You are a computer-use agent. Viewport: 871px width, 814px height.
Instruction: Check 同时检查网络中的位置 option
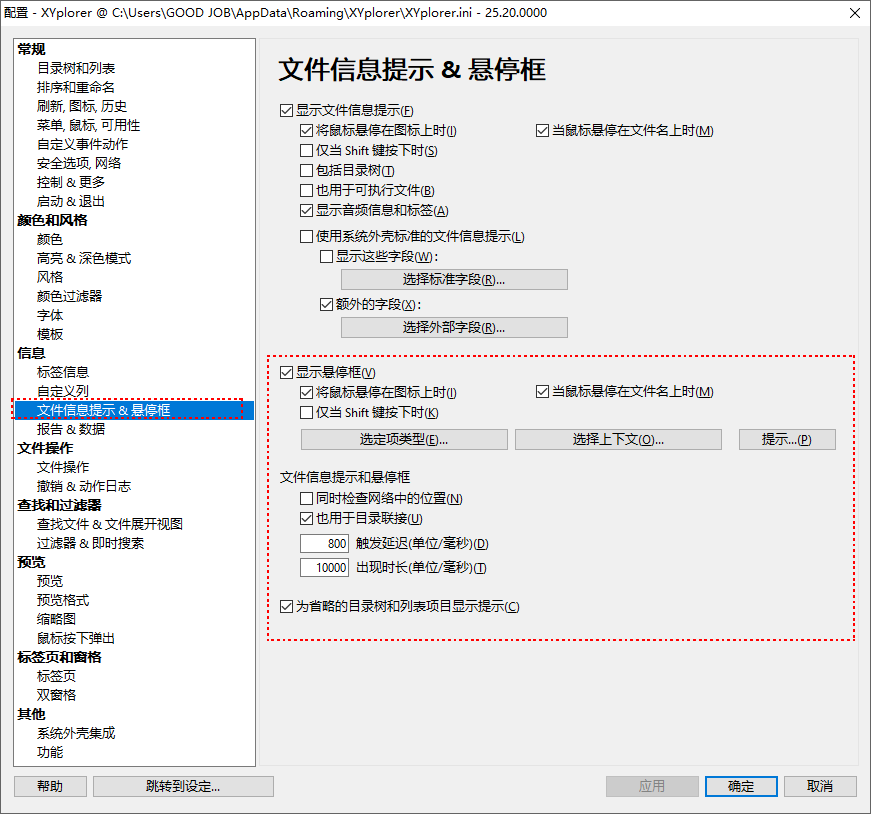tap(307, 499)
